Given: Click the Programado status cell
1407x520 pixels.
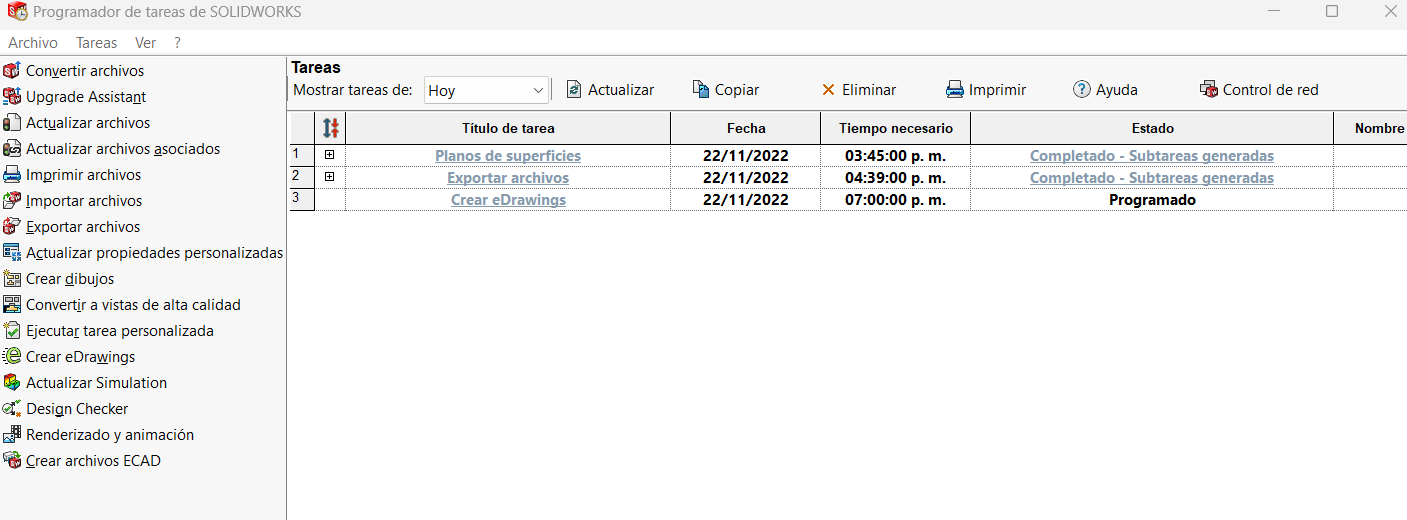Looking at the screenshot, I should pos(1152,200).
